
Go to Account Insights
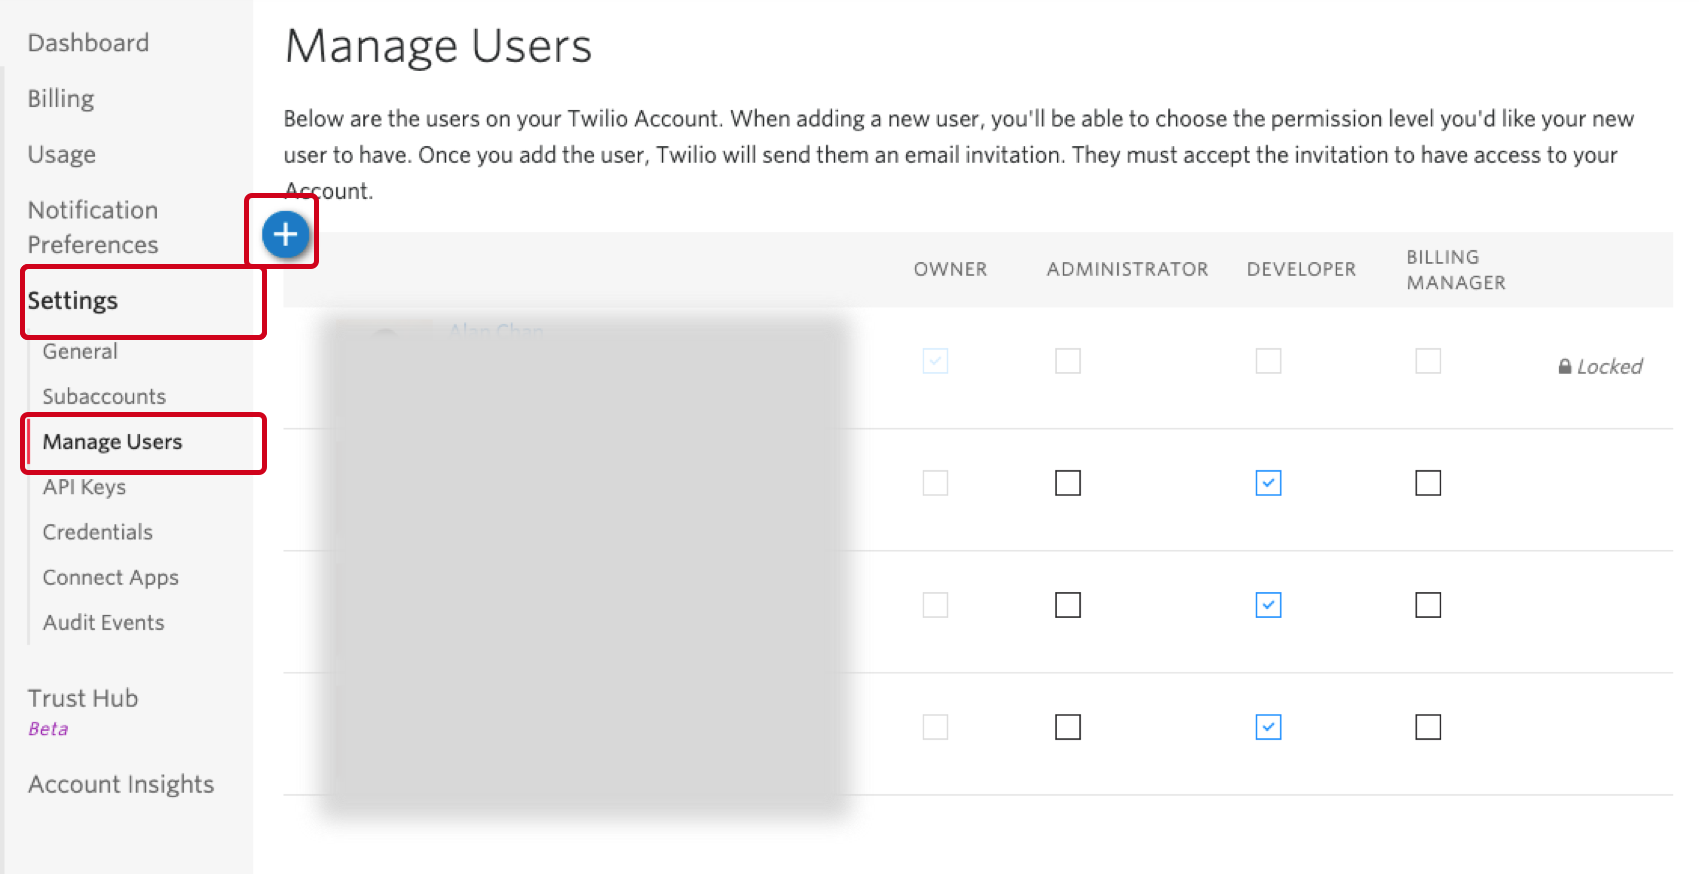point(121,785)
